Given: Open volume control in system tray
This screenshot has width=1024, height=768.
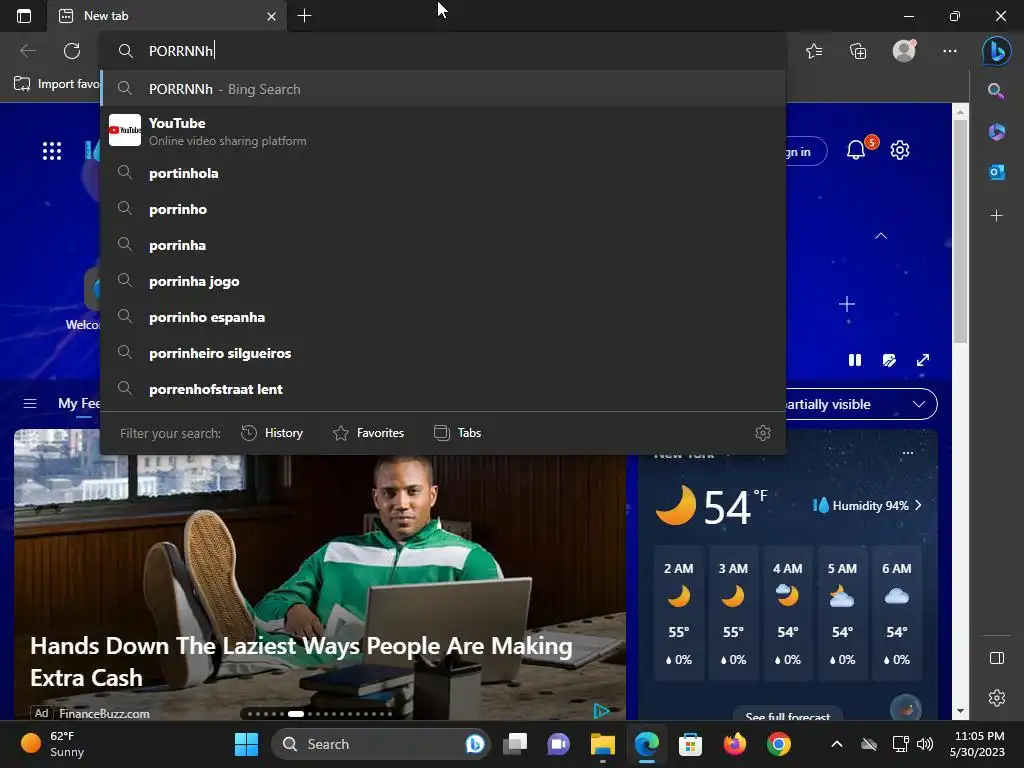Looking at the screenshot, I should point(924,744).
